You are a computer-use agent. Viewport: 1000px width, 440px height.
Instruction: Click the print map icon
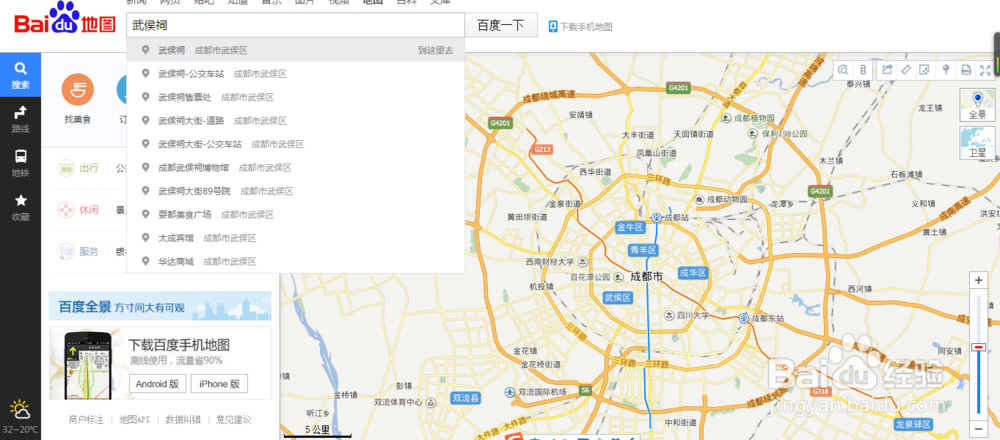pyautogui.click(x=966, y=70)
